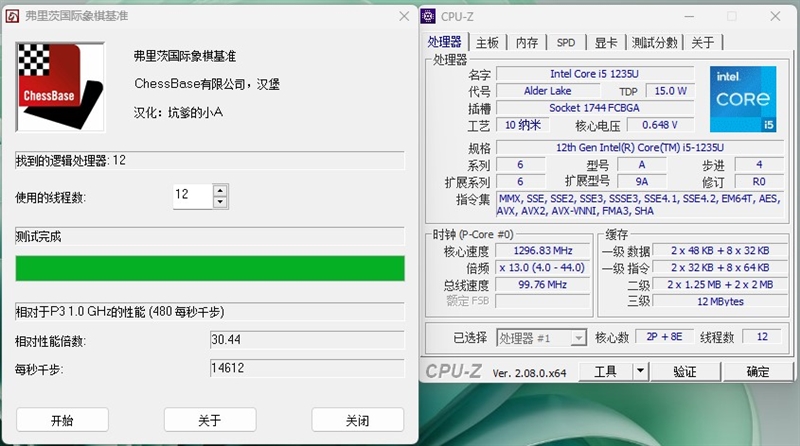Click the green benchmark progress bar
The height and width of the screenshot is (446, 800).
click(210, 268)
